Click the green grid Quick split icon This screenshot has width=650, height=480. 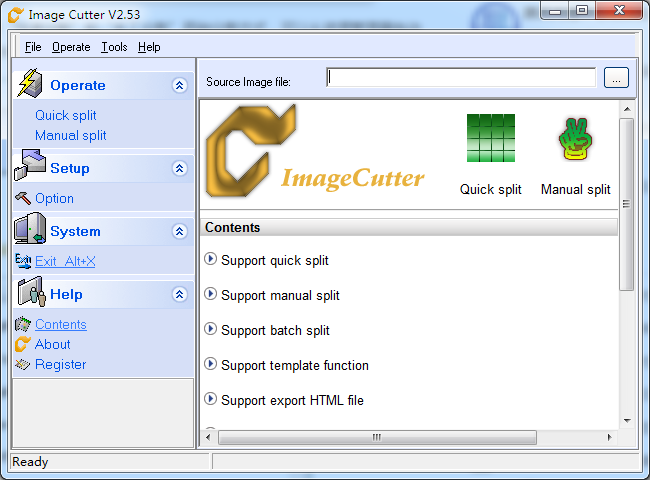pyautogui.click(x=491, y=138)
